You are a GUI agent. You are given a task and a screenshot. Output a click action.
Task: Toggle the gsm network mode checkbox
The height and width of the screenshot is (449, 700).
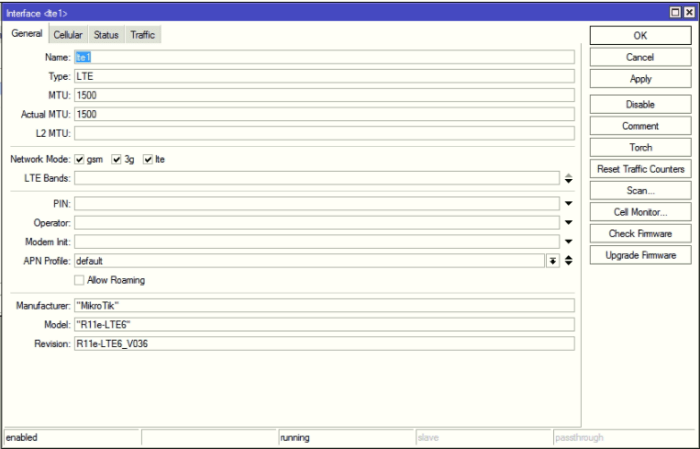pyautogui.click(x=79, y=159)
